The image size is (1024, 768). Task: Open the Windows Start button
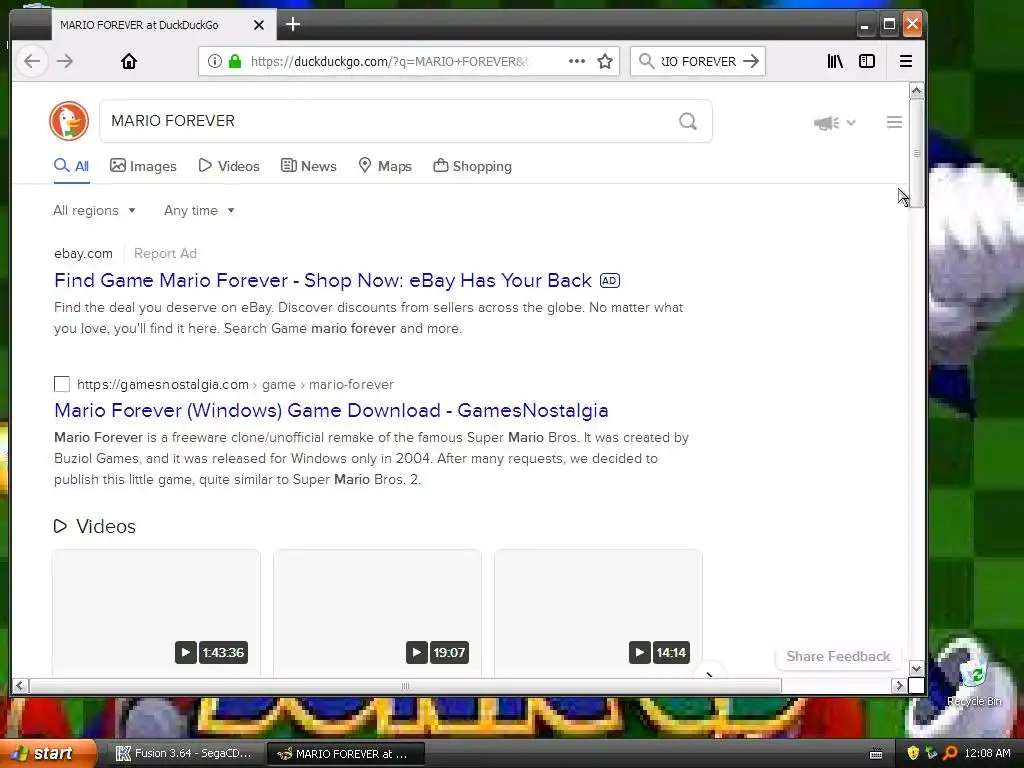[x=47, y=754]
